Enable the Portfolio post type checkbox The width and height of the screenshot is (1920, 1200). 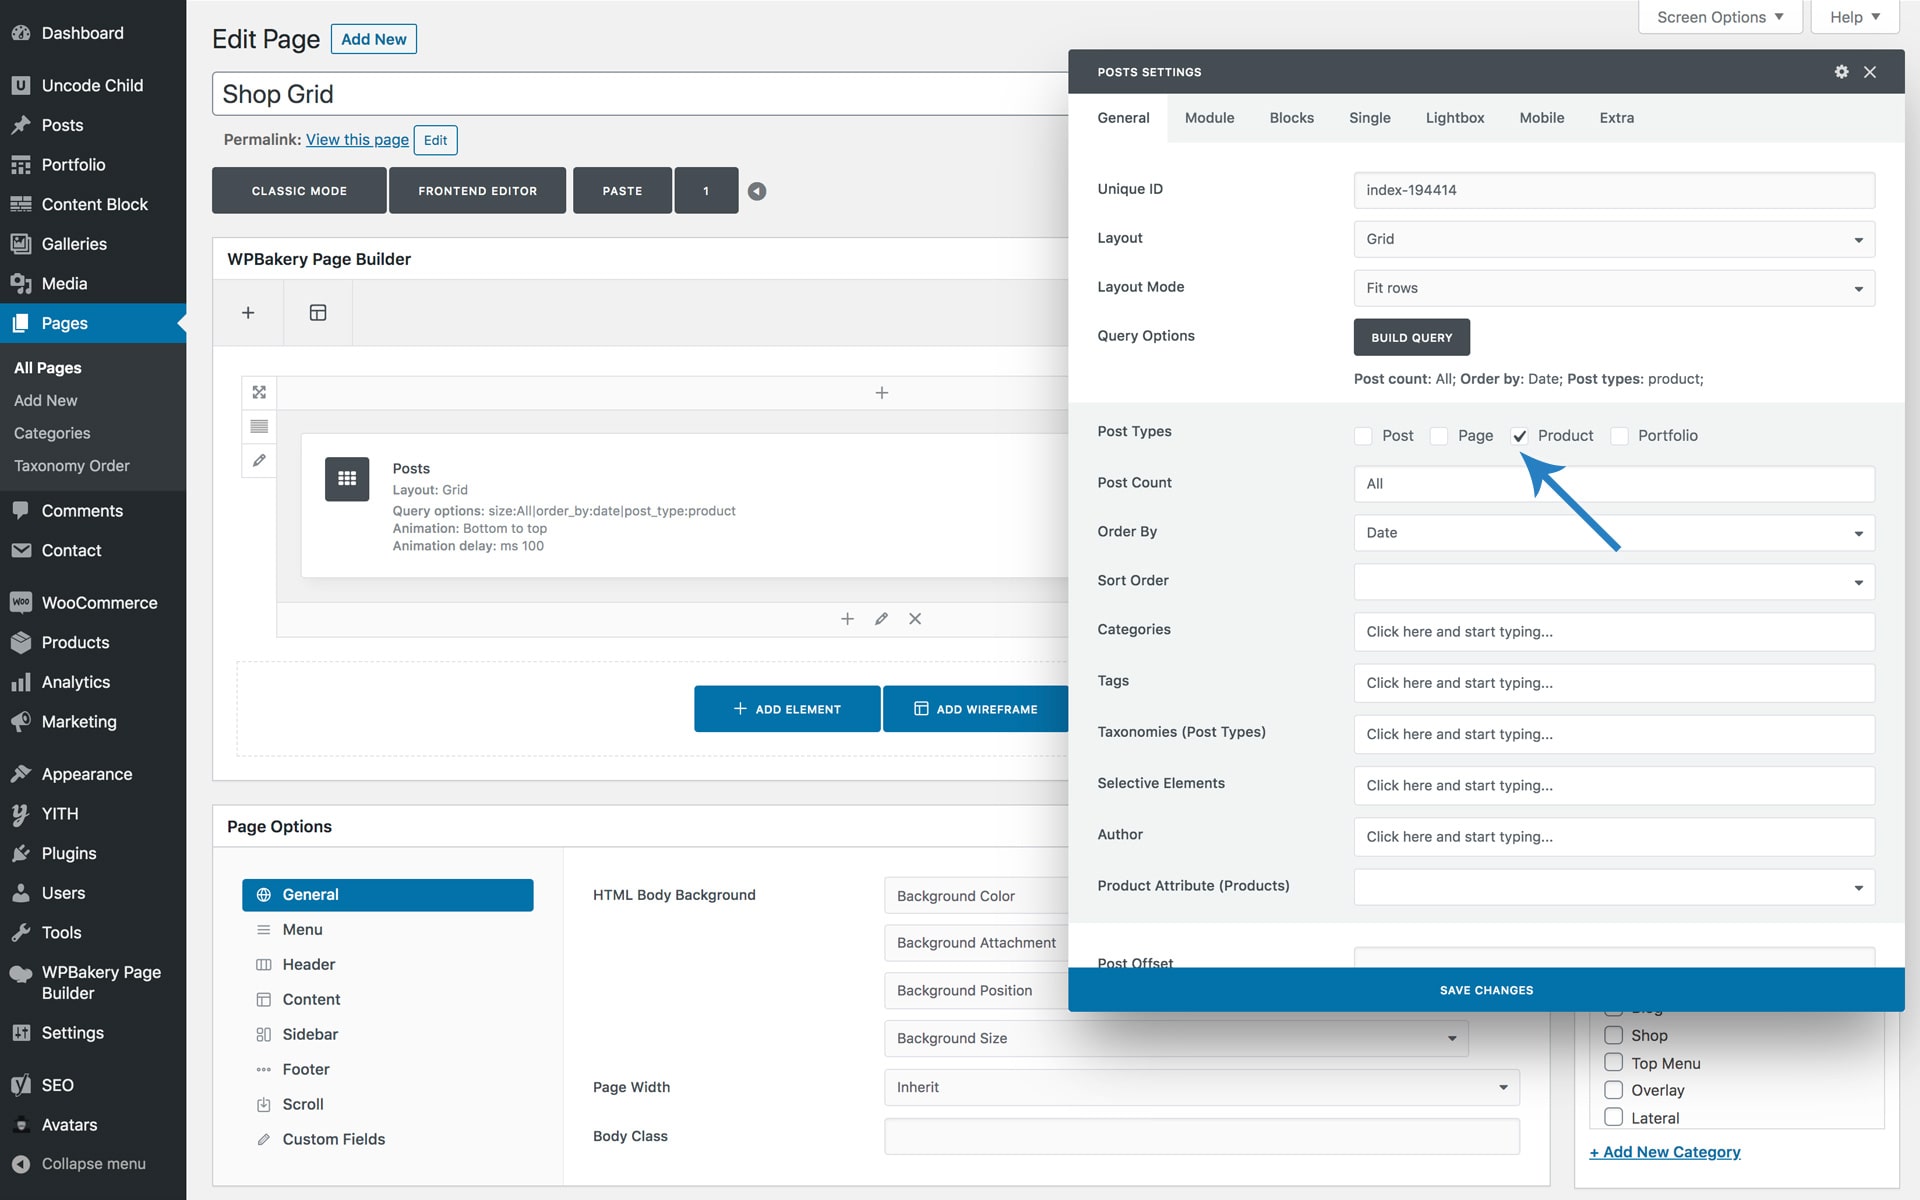tap(1619, 436)
